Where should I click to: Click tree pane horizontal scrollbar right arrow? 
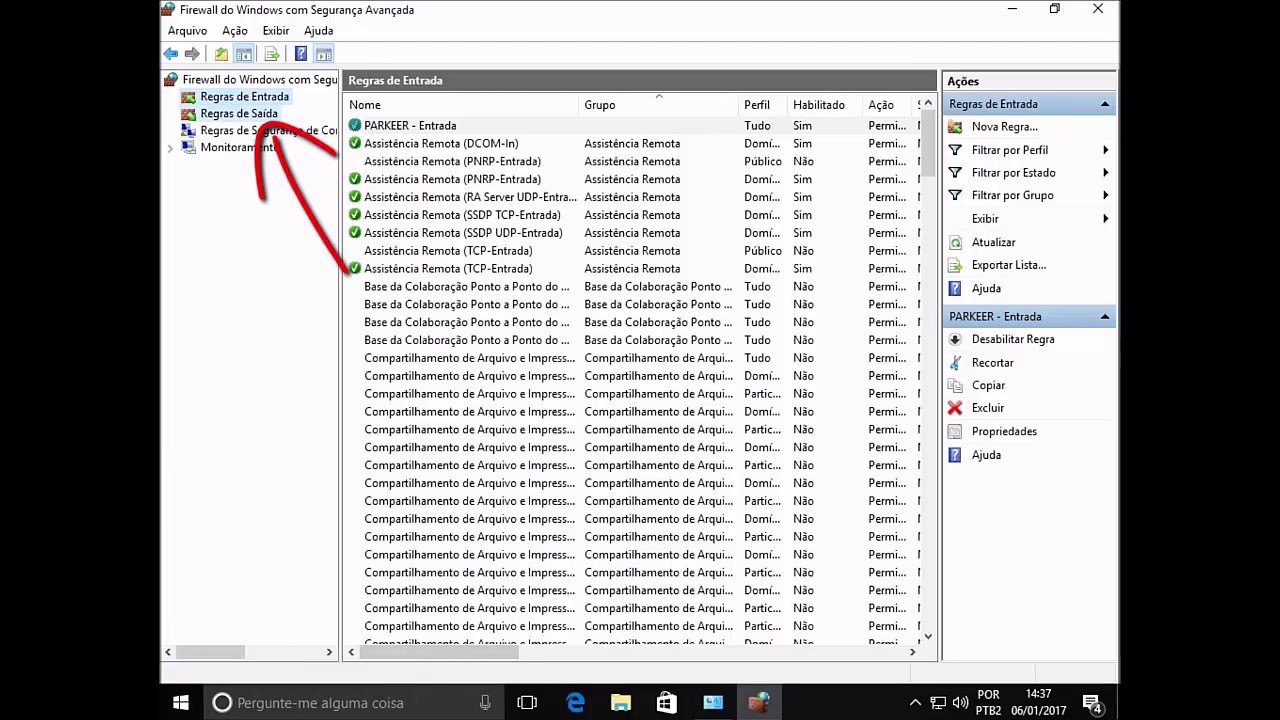coord(329,652)
